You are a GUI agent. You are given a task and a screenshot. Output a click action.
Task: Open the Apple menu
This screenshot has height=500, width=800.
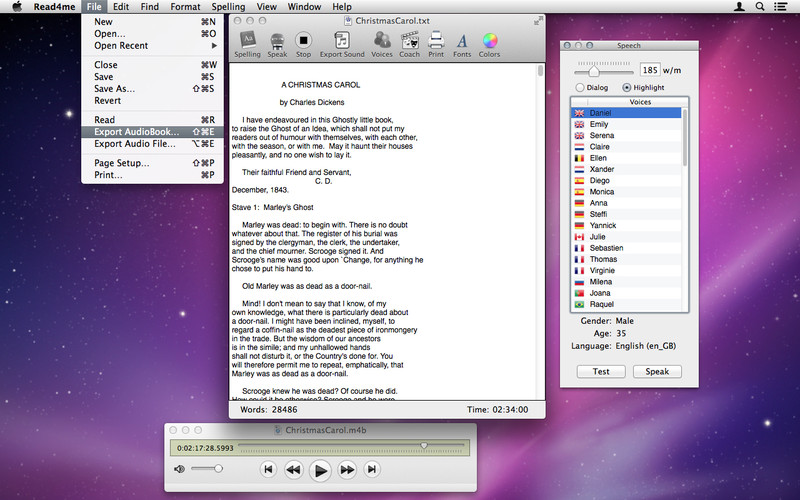[17, 7]
